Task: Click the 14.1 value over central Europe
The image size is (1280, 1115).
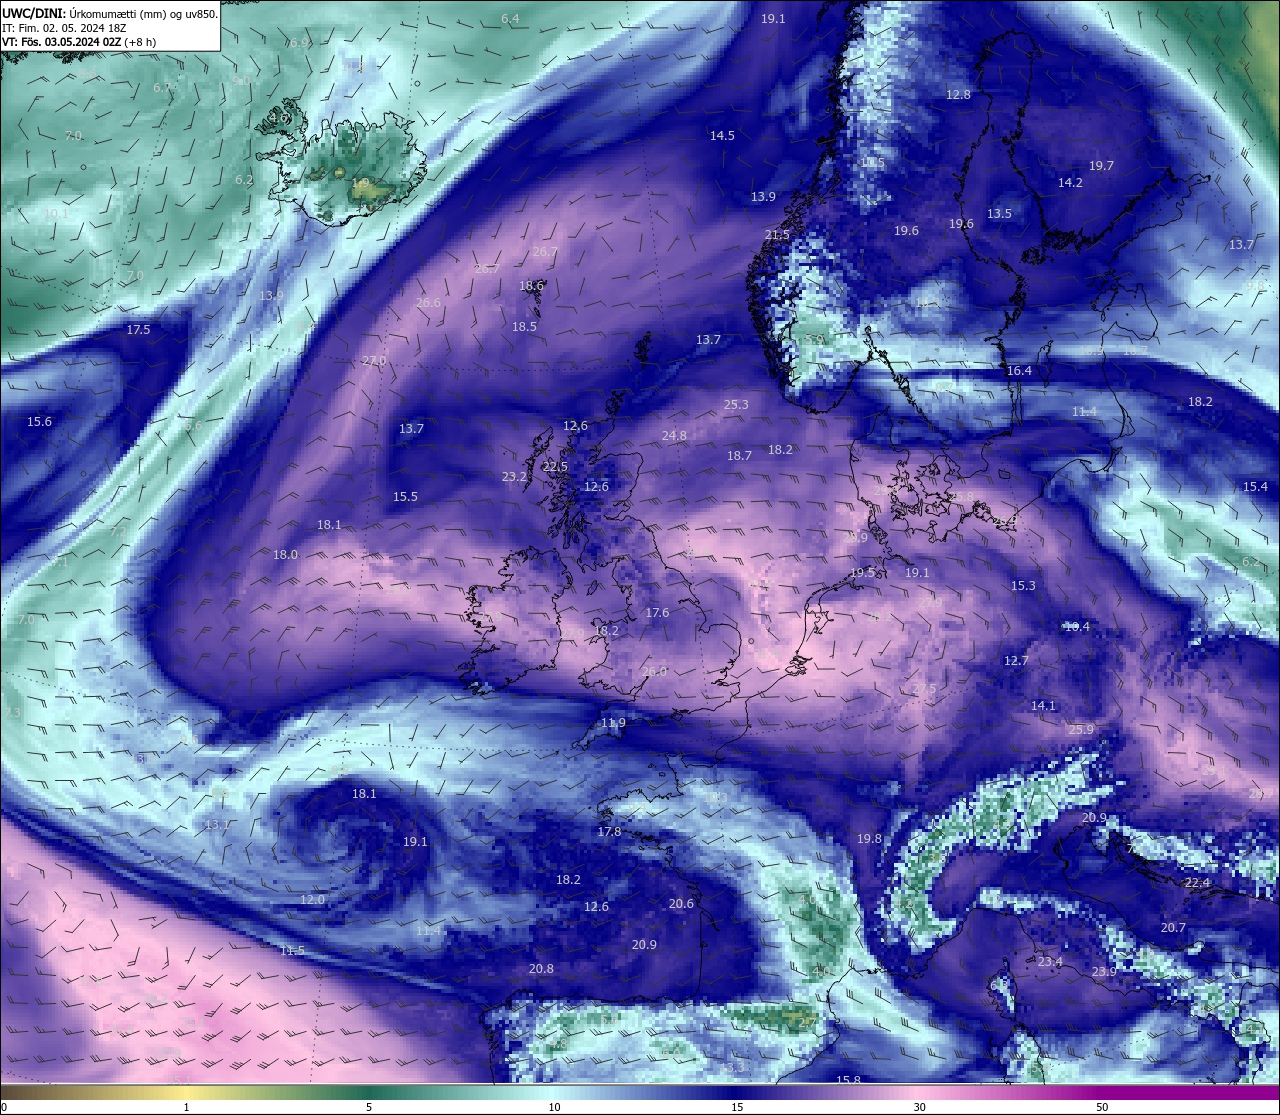Action: [1043, 705]
